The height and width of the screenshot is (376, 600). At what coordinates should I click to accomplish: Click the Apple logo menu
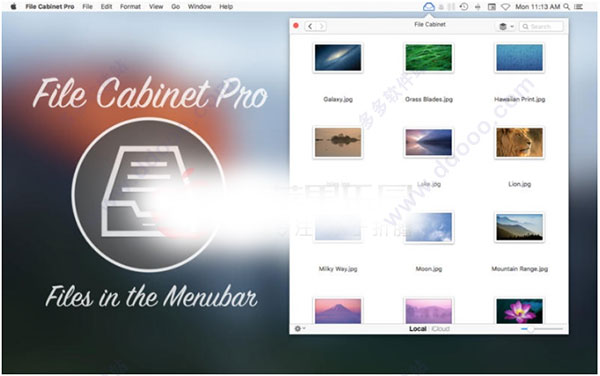pyautogui.click(x=13, y=7)
